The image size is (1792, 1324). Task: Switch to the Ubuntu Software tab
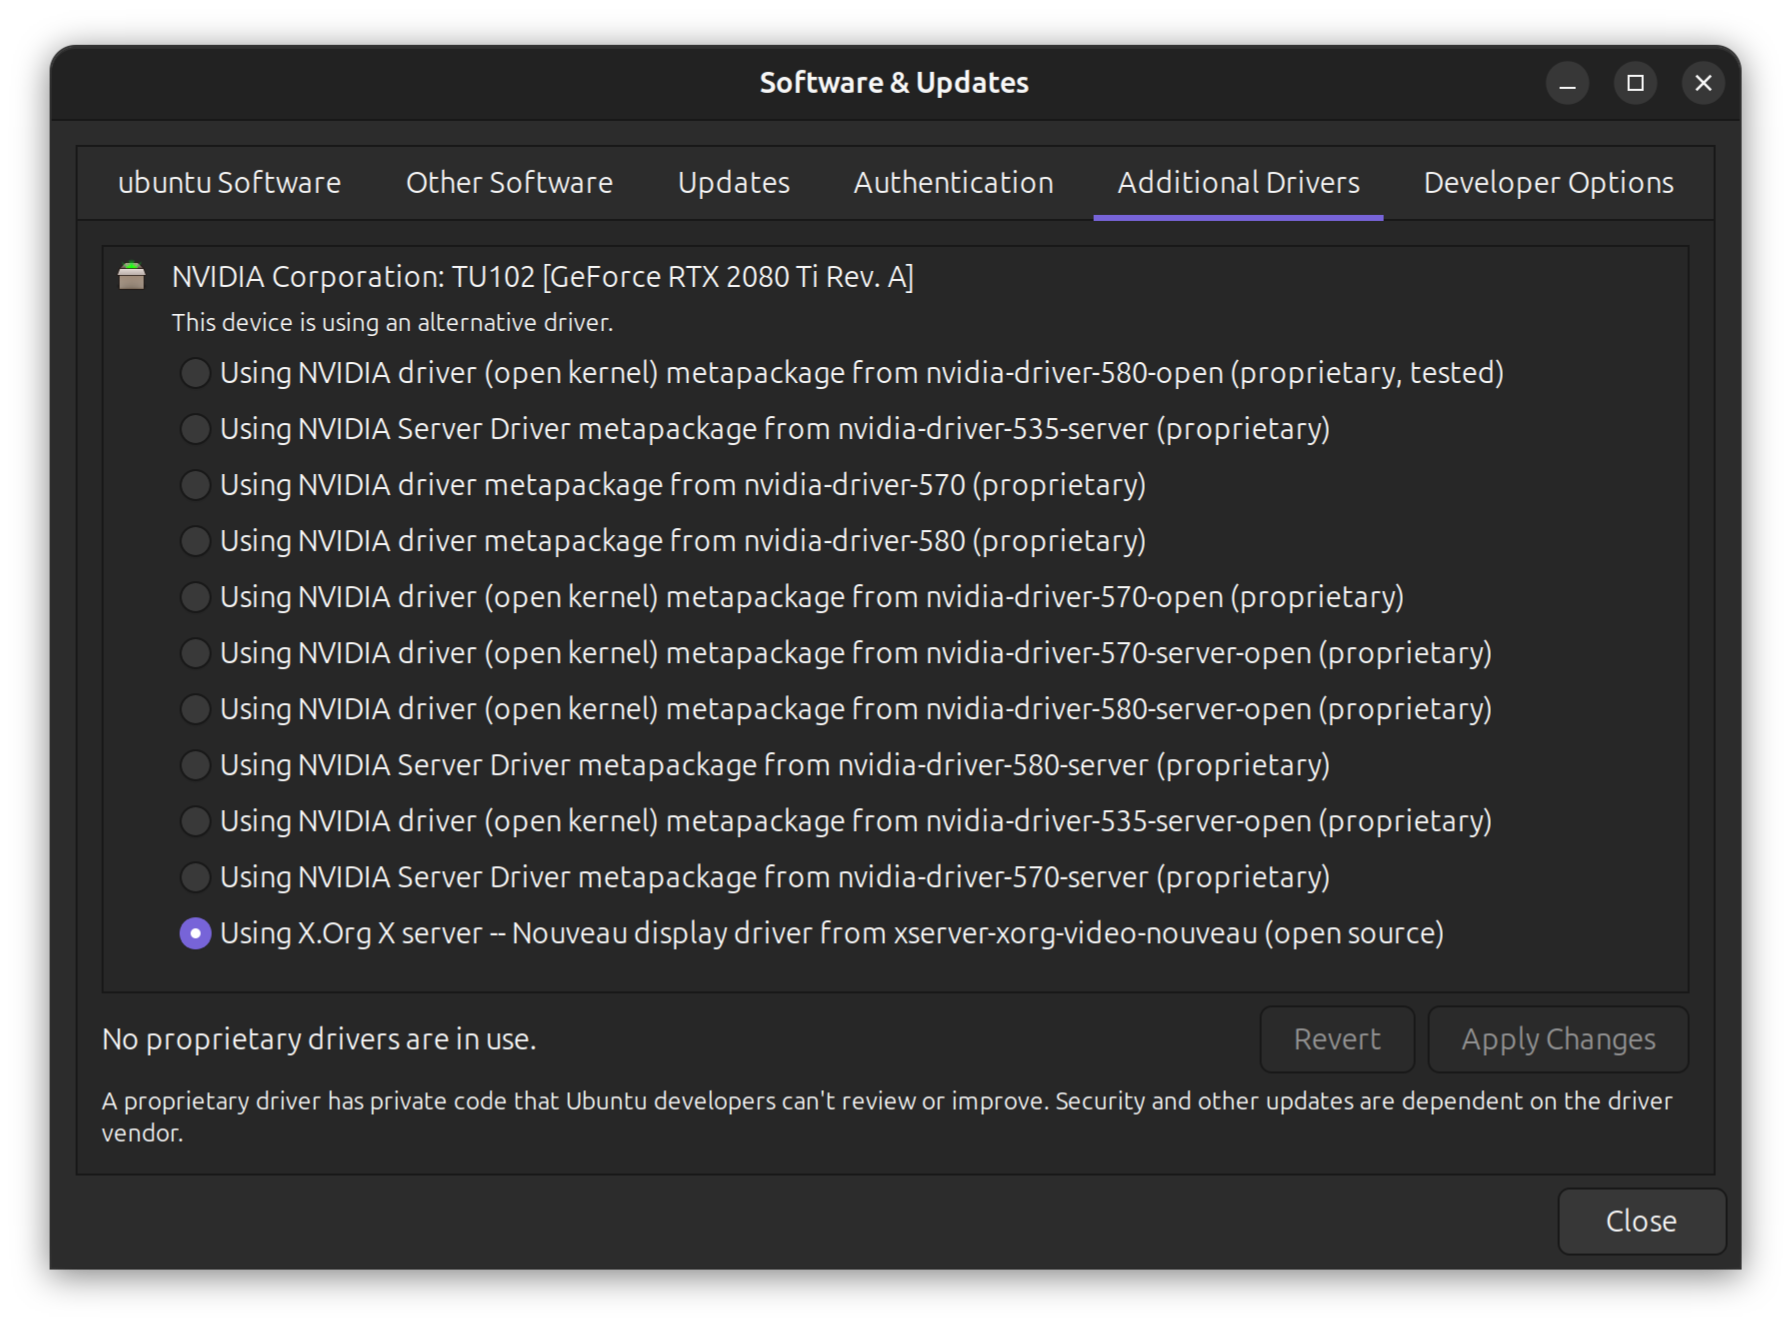point(229,183)
